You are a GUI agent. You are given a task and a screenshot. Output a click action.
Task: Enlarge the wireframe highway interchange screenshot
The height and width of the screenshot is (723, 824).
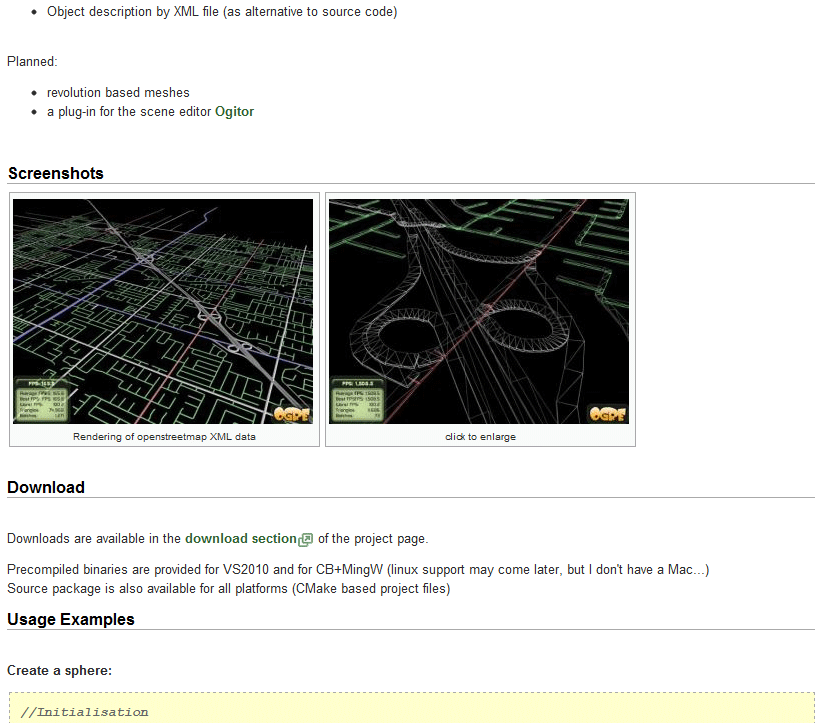(479, 311)
